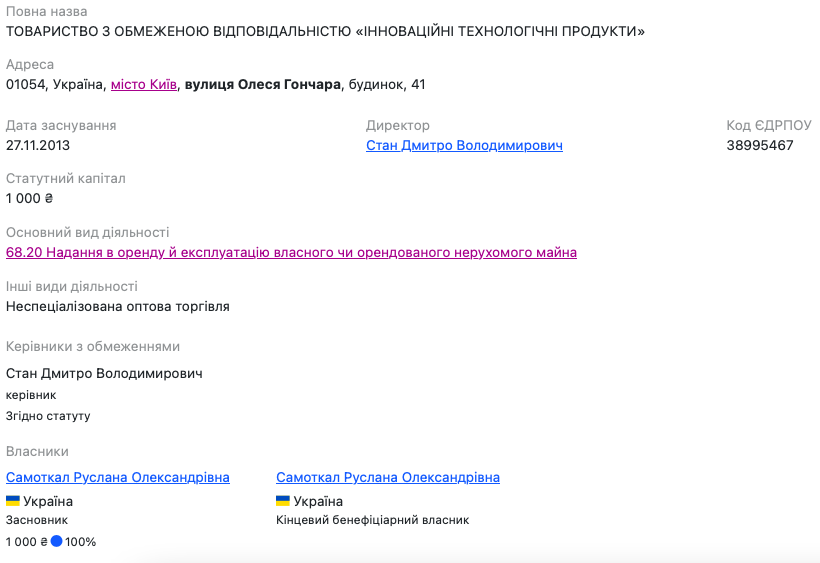
Task: Click the Керівники з обмеженнями heading
Action: [93, 347]
